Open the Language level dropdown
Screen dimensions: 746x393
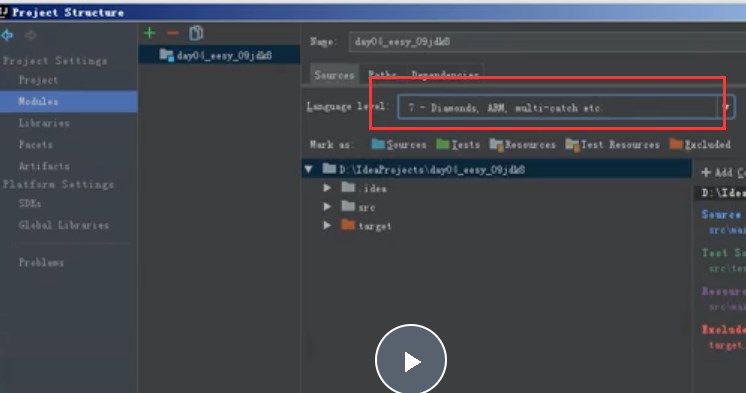point(726,107)
